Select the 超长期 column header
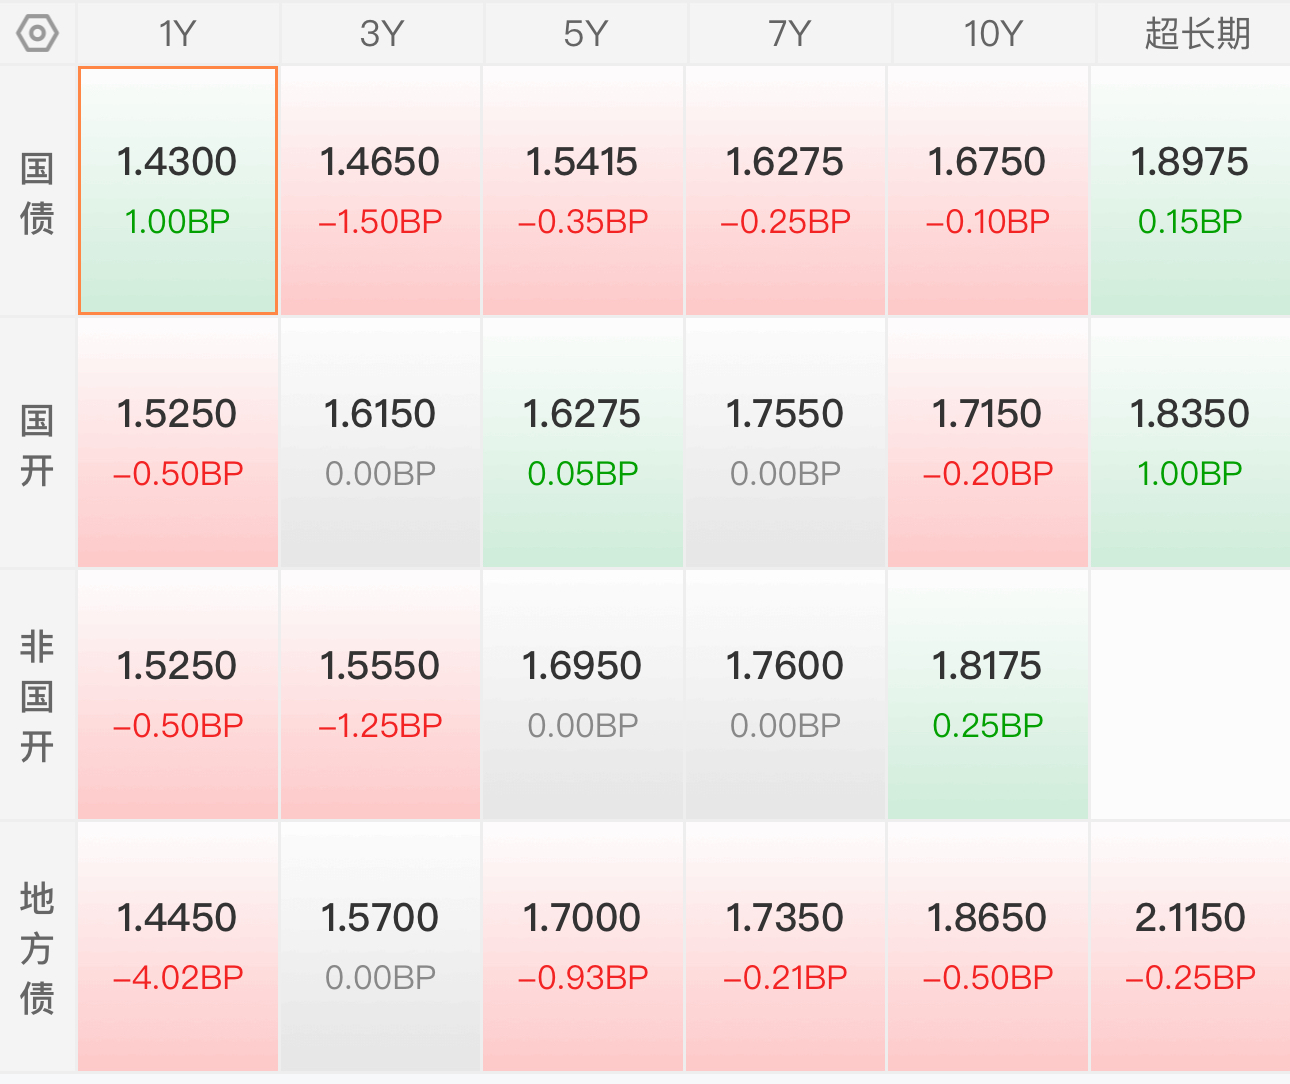The image size is (1290, 1084). tap(1197, 34)
